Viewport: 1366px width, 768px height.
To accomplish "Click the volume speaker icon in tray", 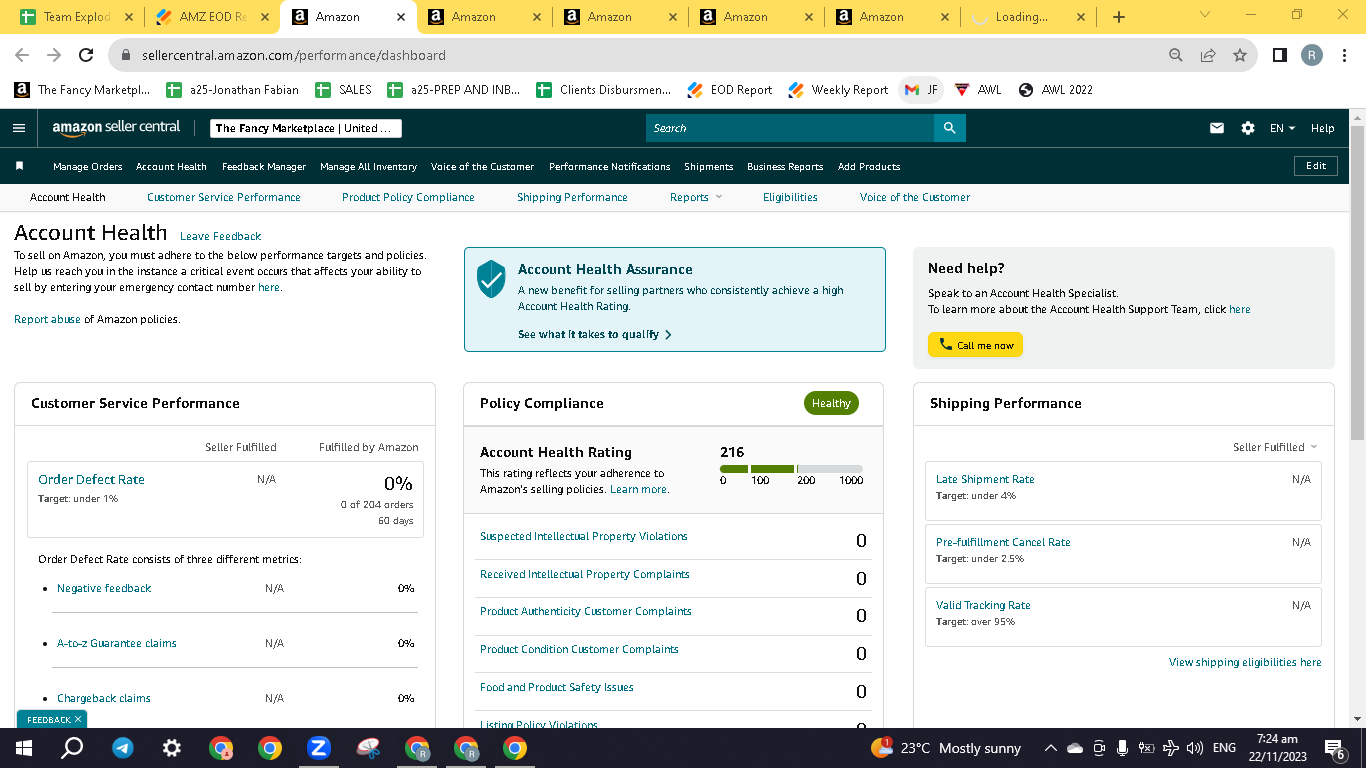I will coord(1194,748).
